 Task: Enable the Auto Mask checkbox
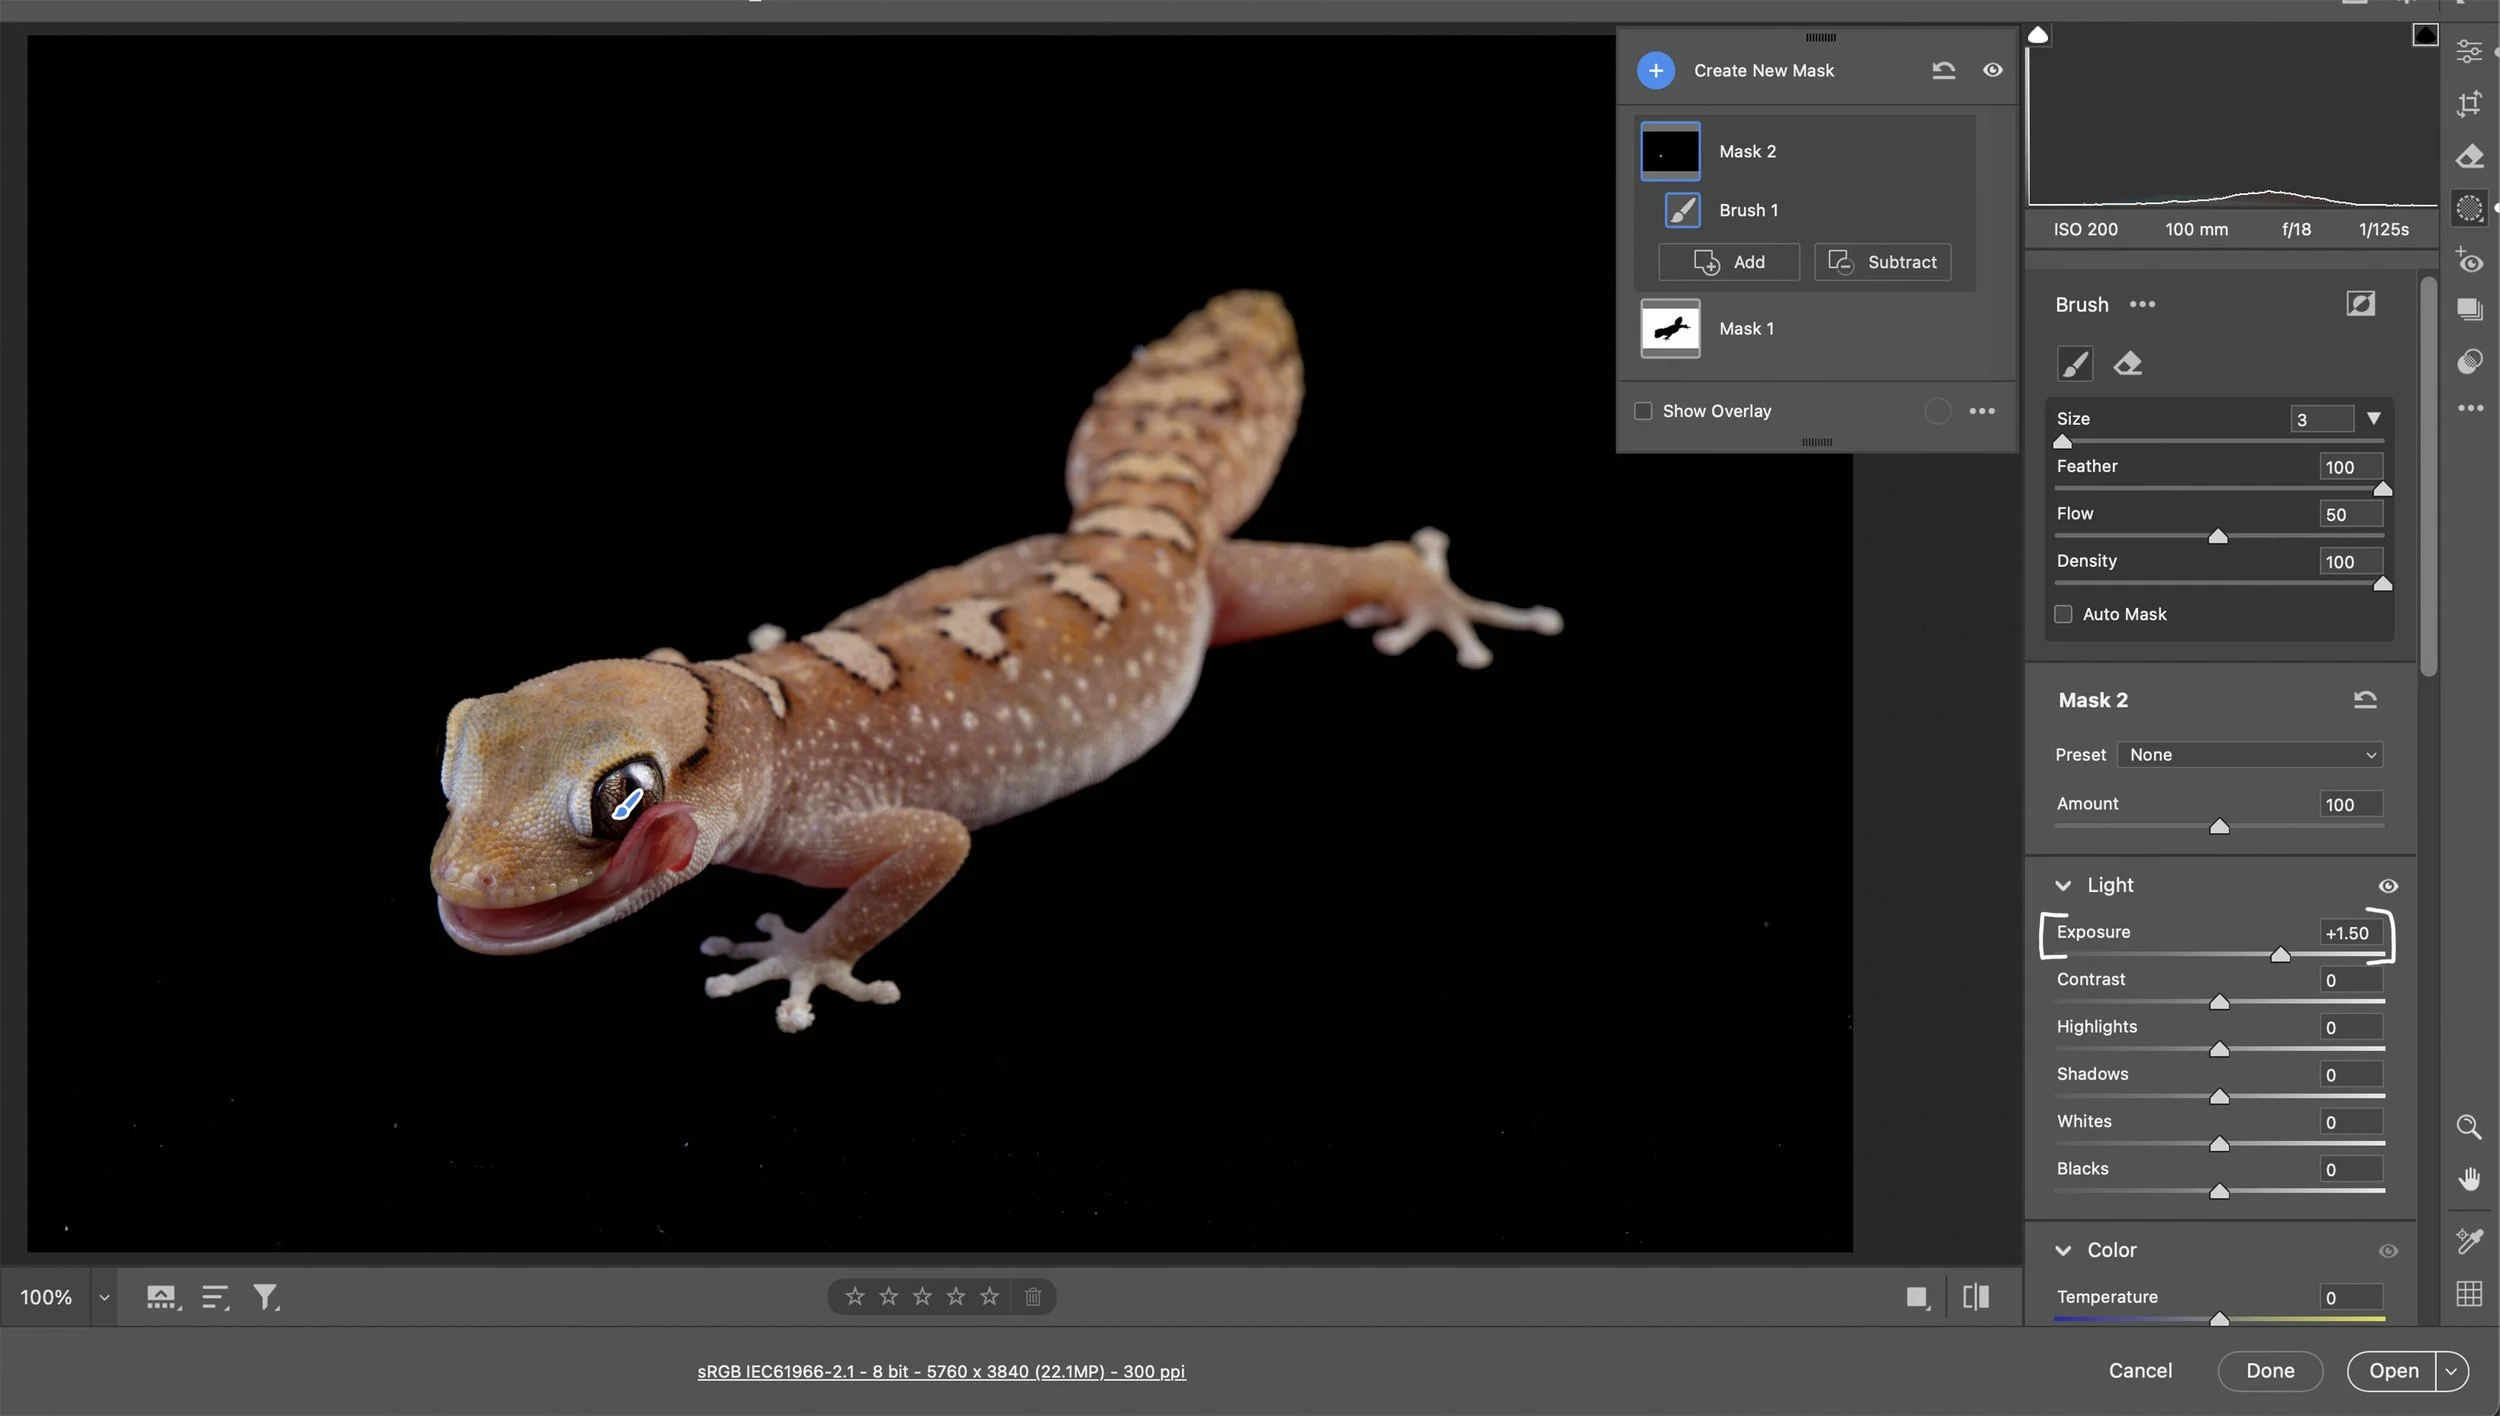point(2066,613)
